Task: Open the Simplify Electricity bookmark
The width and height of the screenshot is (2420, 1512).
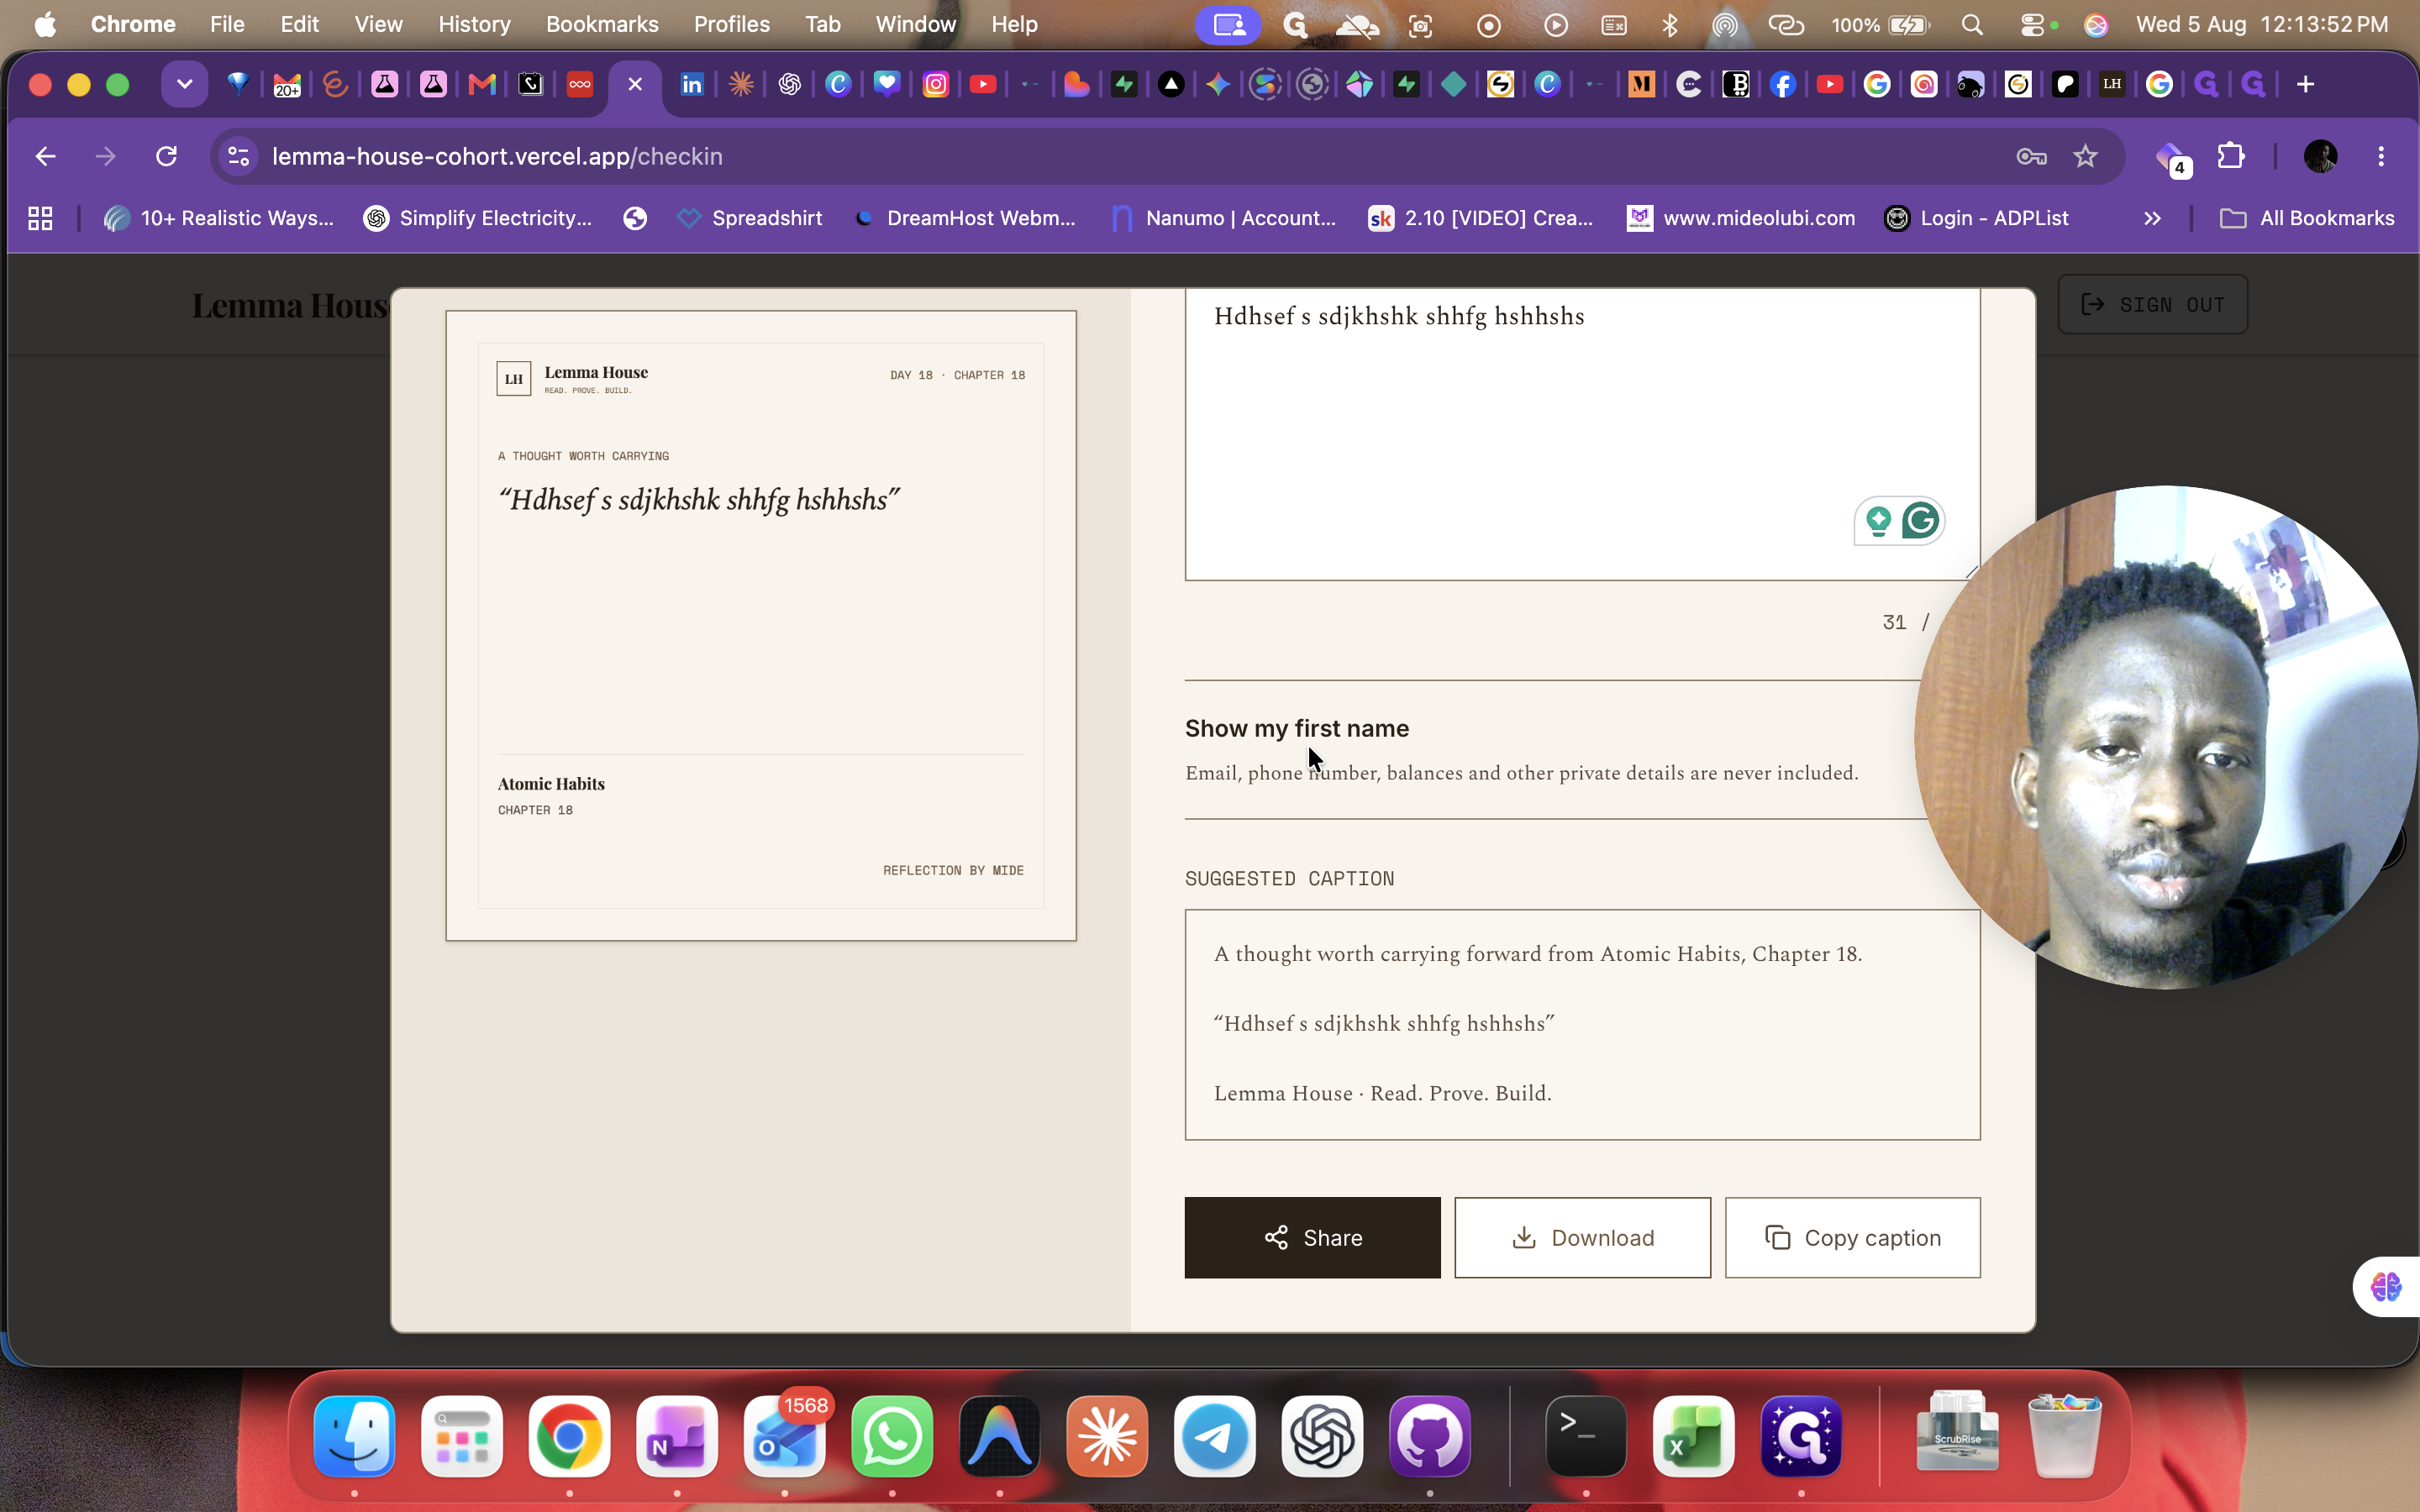Action: point(478,218)
